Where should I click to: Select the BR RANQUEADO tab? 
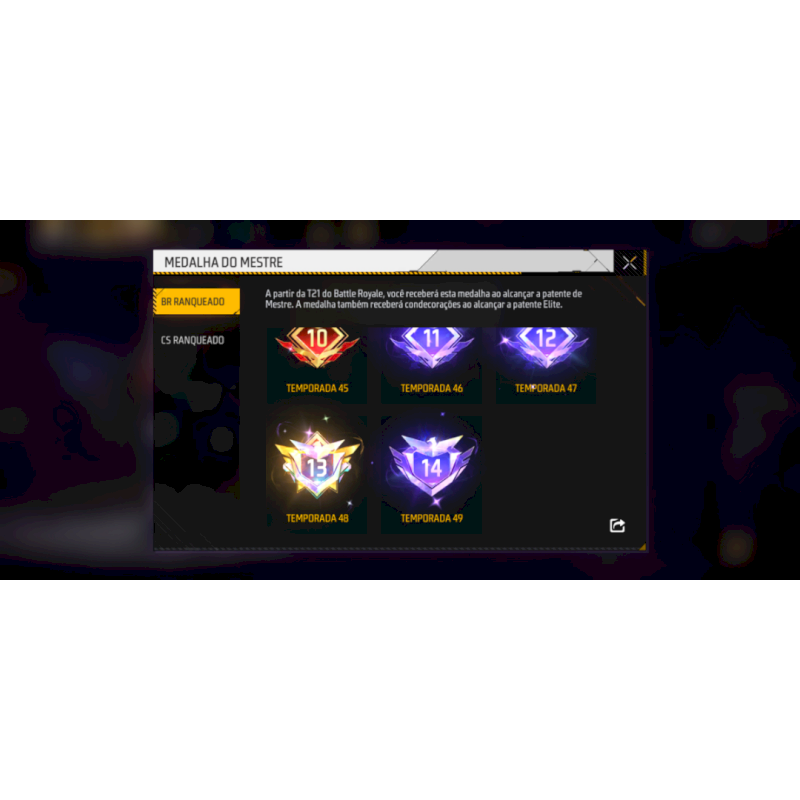tap(196, 302)
